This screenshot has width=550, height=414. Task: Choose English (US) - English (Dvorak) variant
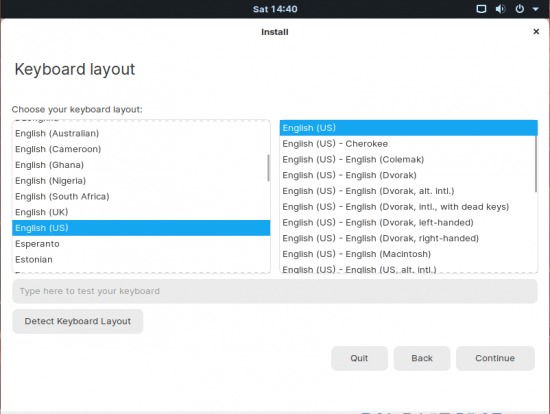click(409, 175)
